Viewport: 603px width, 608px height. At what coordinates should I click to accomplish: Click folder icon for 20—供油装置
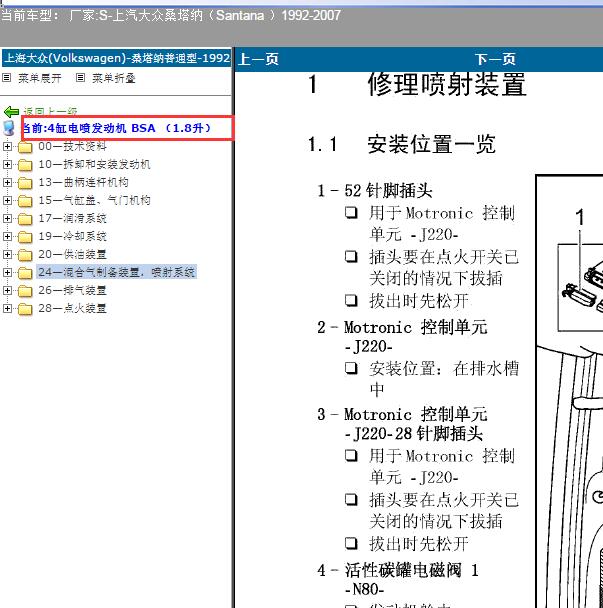pyautogui.click(x=25, y=255)
